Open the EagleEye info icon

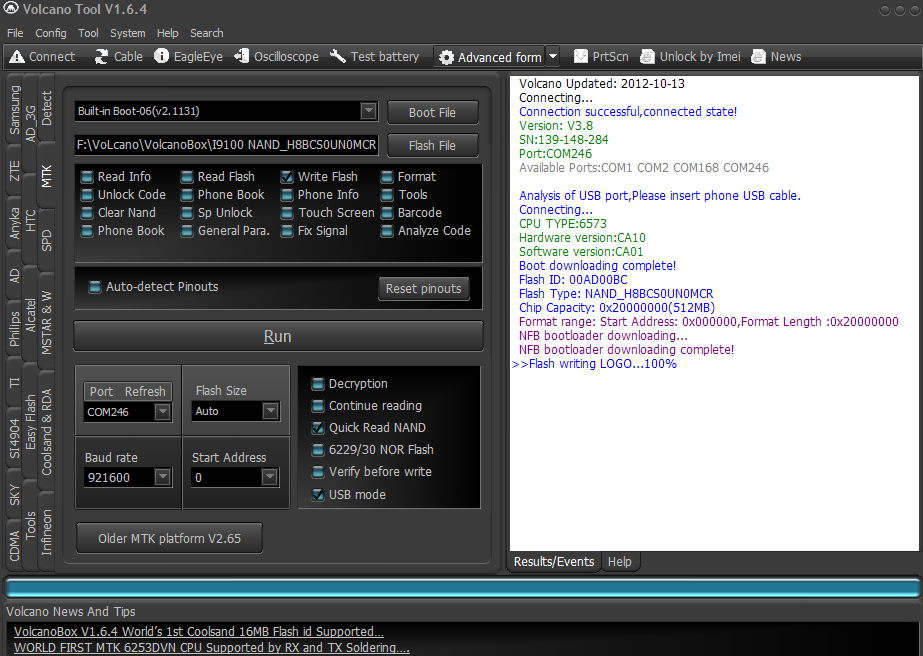pos(161,56)
